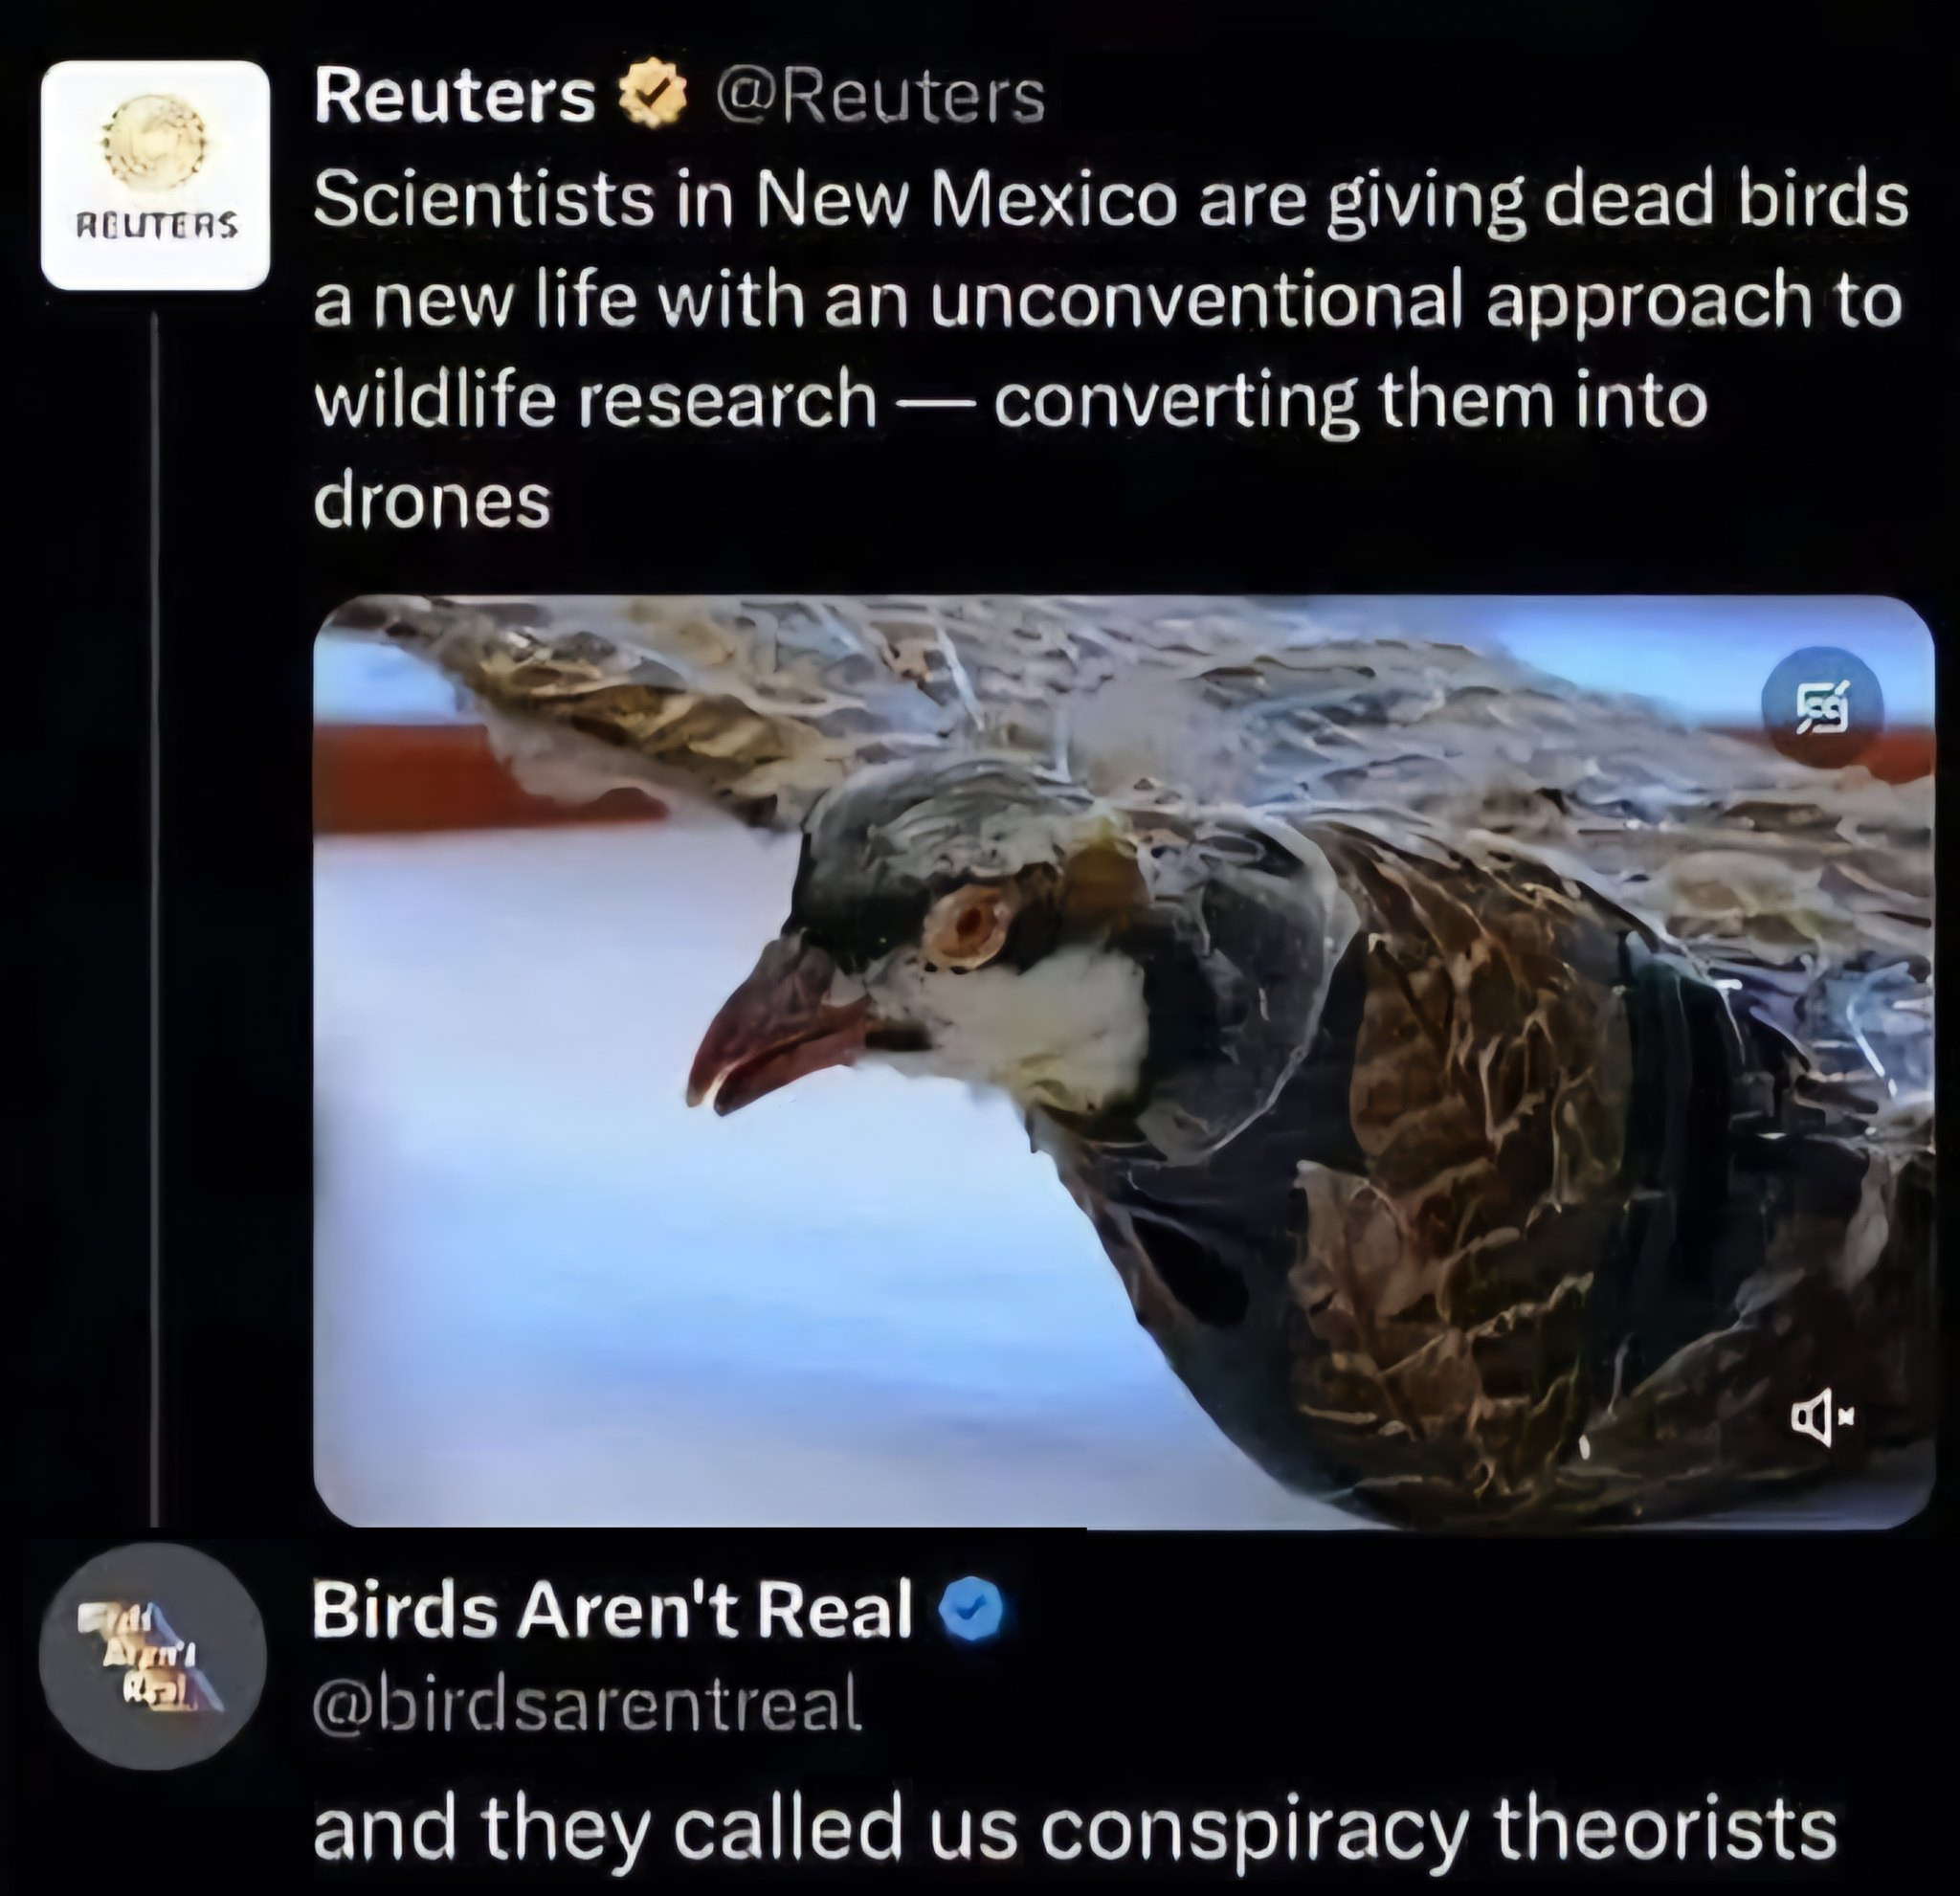Open the reply reading 'and they called us conspiracy theorists'
This screenshot has width=1960, height=1896.
[x=1076, y=1829]
